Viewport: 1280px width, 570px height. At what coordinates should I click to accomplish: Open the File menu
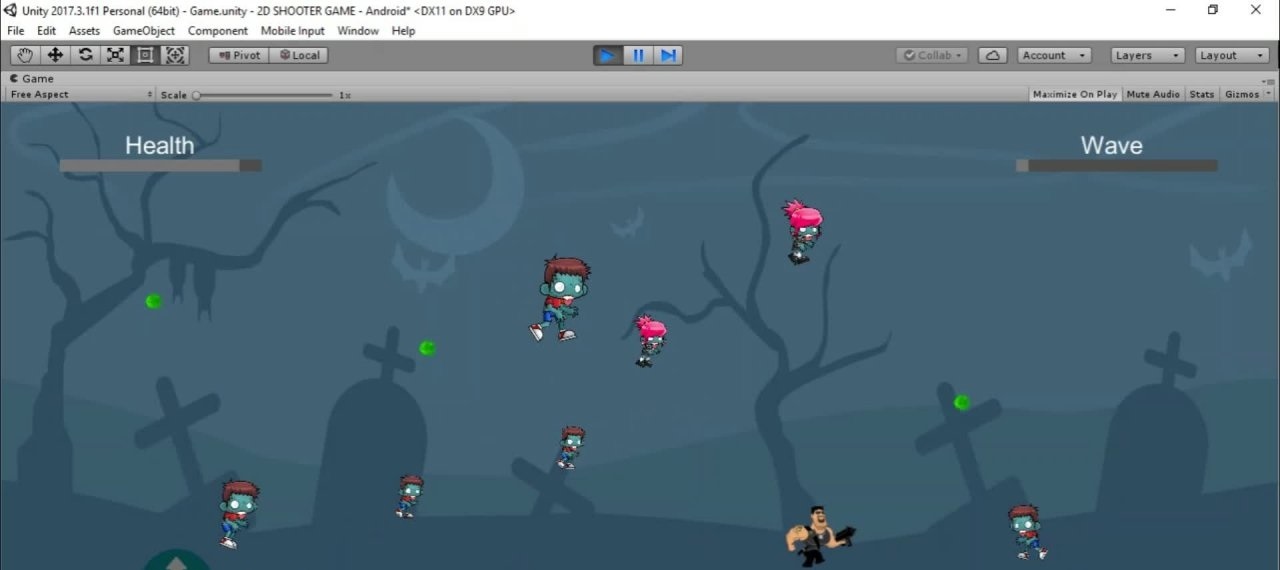16,31
